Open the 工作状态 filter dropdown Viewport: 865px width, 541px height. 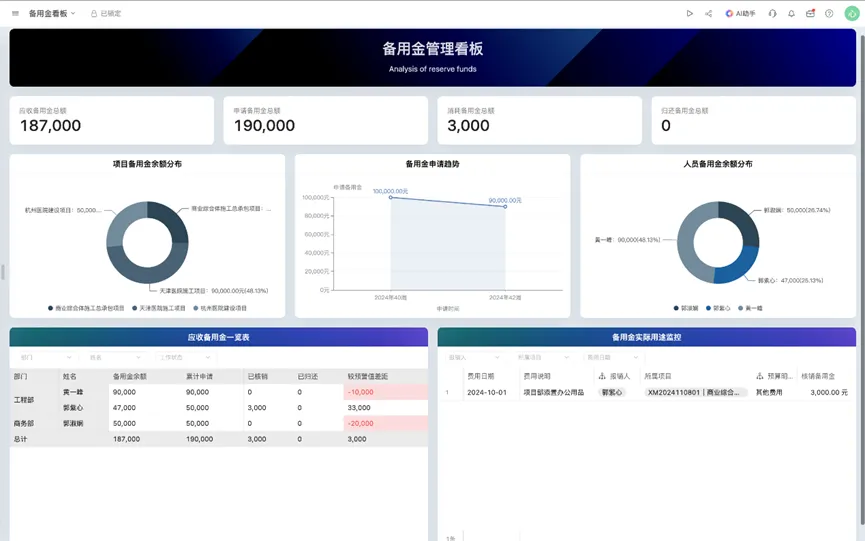[185, 357]
